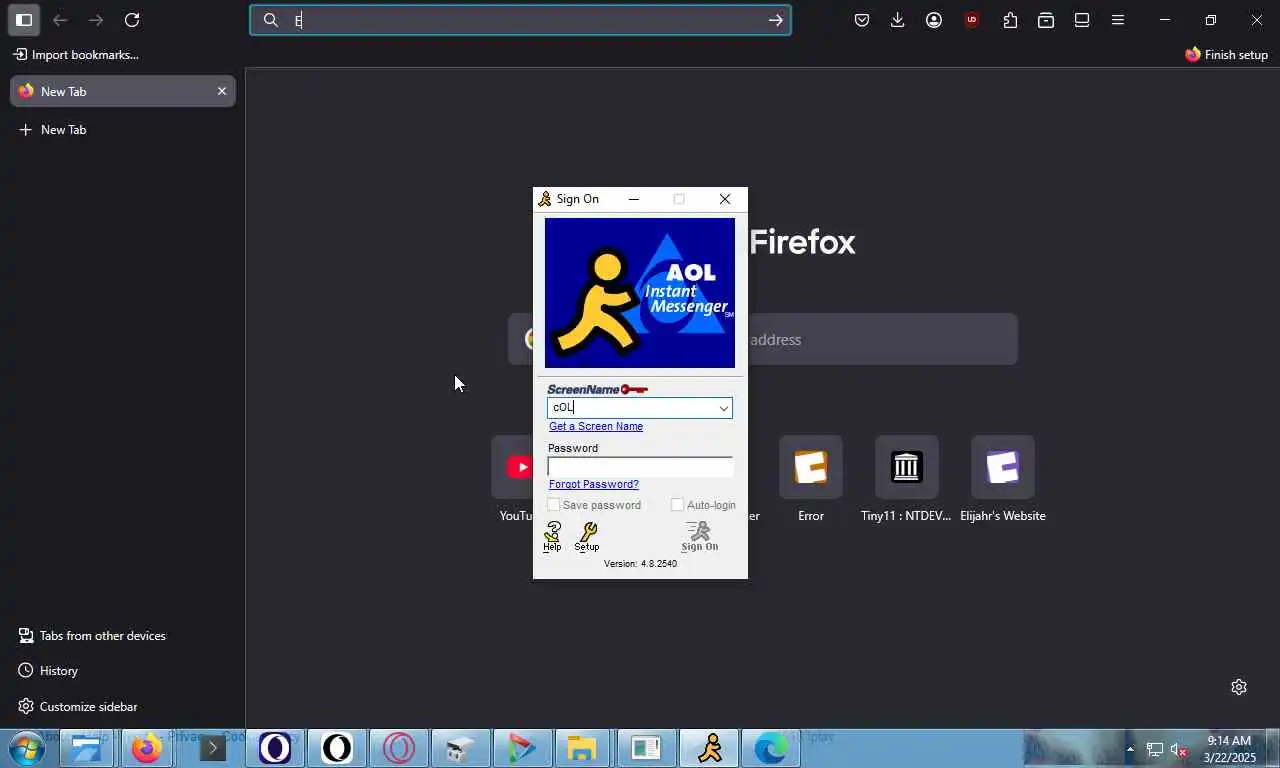
Task: Click the network tray icon
Action: pyautogui.click(x=1155, y=749)
